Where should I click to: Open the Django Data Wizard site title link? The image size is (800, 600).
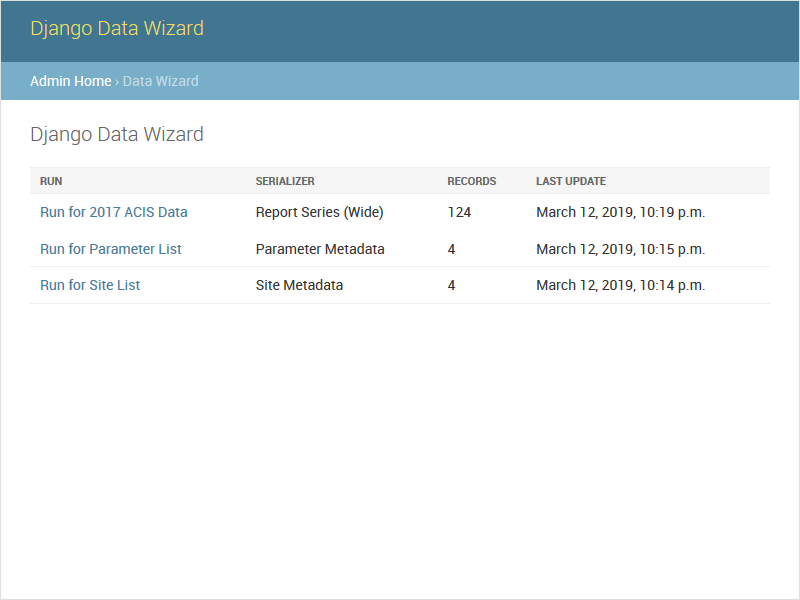pos(117,29)
